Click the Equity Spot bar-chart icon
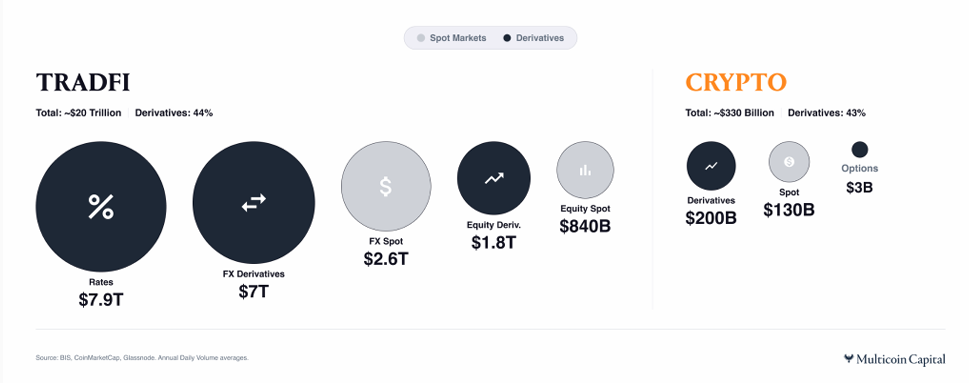Image resolution: width=969 pixels, height=383 pixels. click(585, 170)
